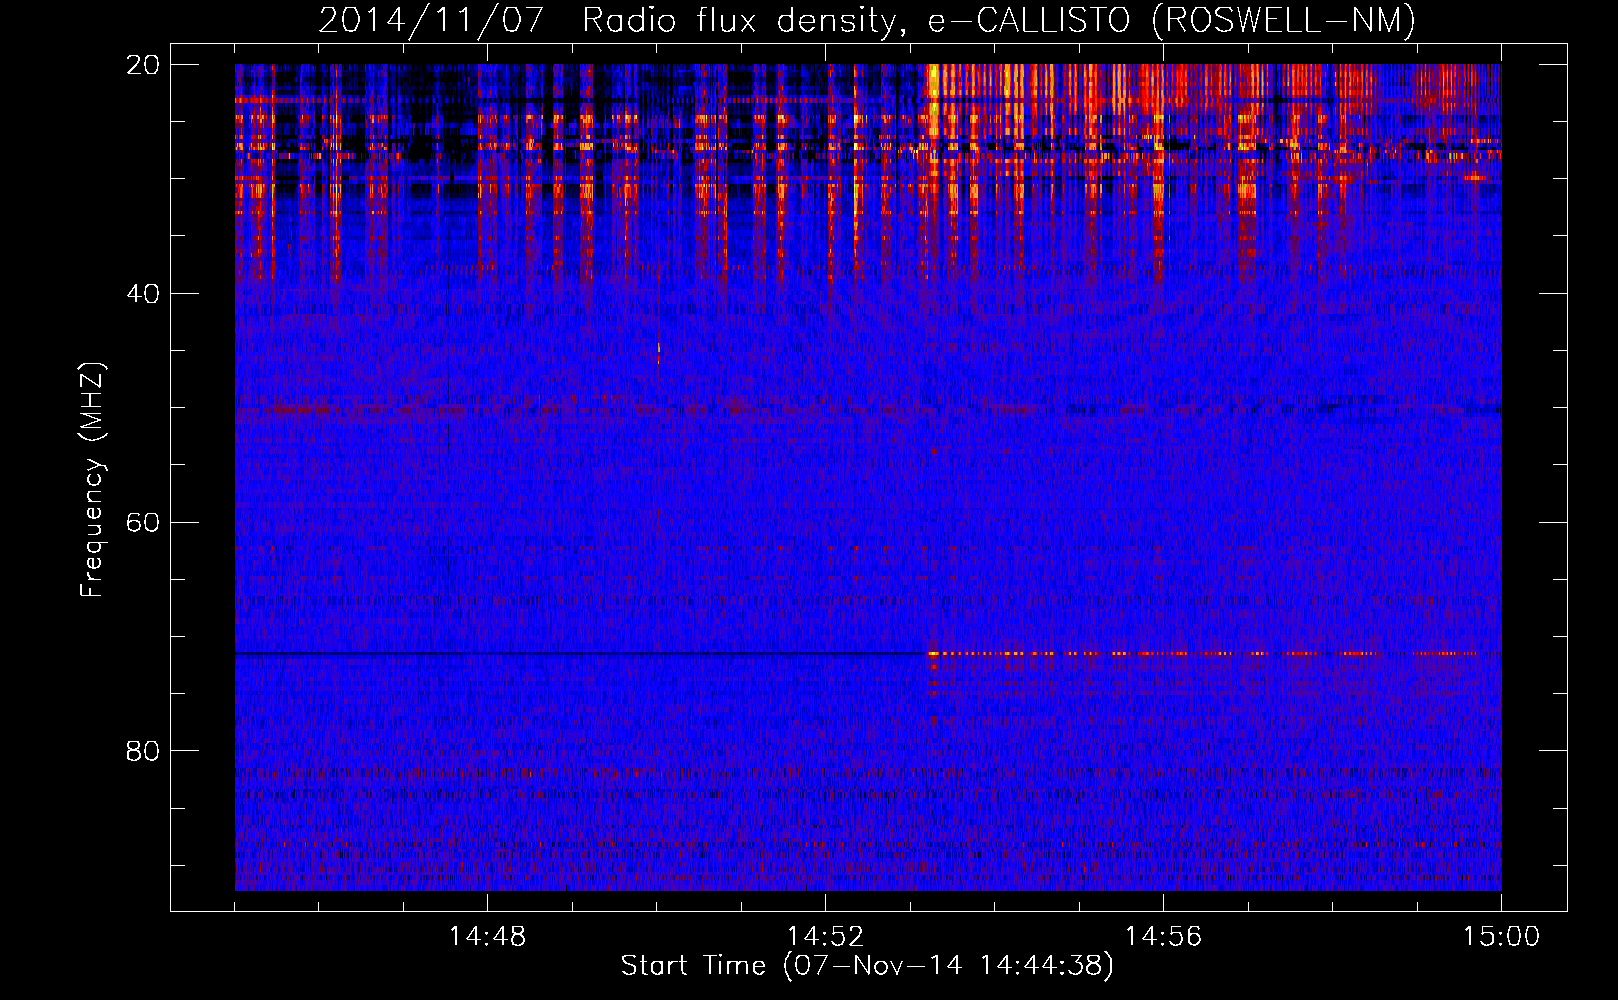Click the '60' frequency tick label
The height and width of the screenshot is (1000, 1618).
point(143,523)
